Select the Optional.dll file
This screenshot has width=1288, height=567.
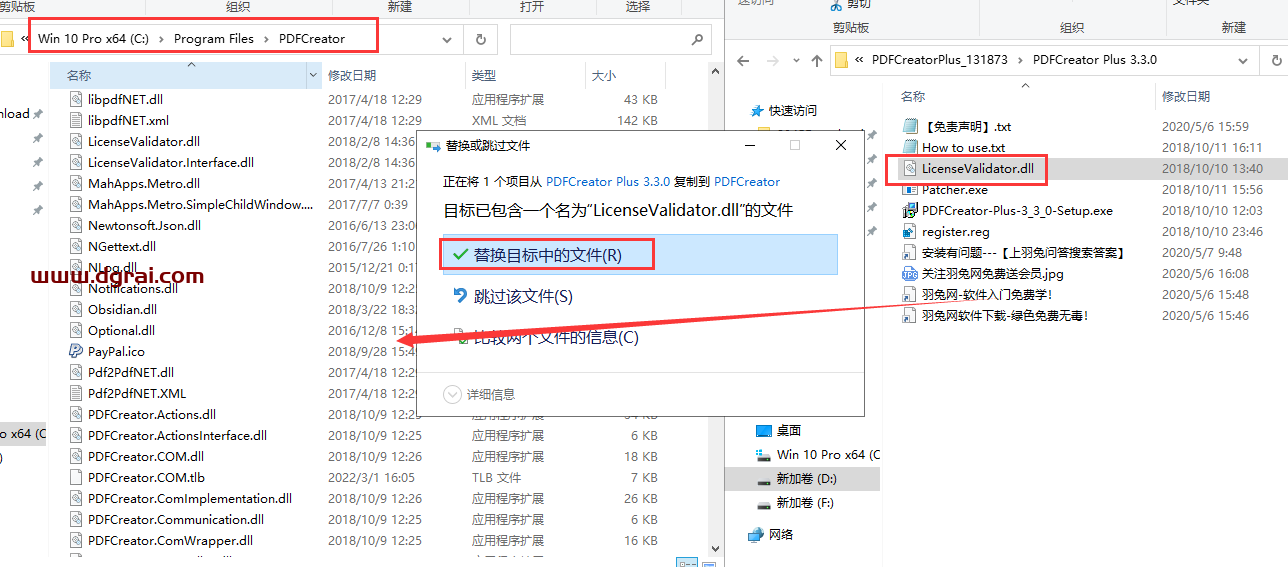click(x=121, y=330)
